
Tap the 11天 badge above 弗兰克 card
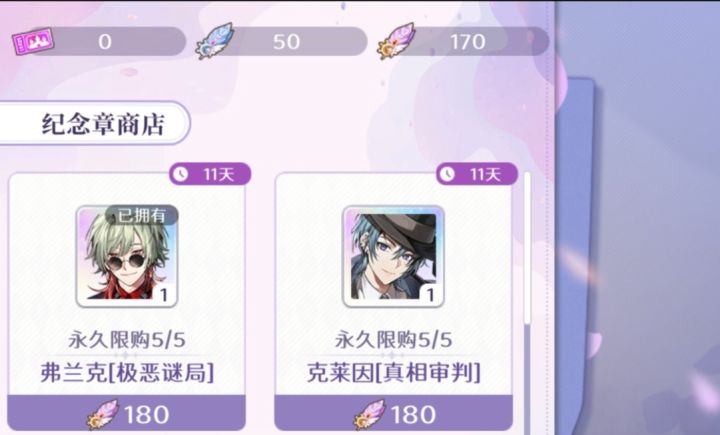coord(210,174)
